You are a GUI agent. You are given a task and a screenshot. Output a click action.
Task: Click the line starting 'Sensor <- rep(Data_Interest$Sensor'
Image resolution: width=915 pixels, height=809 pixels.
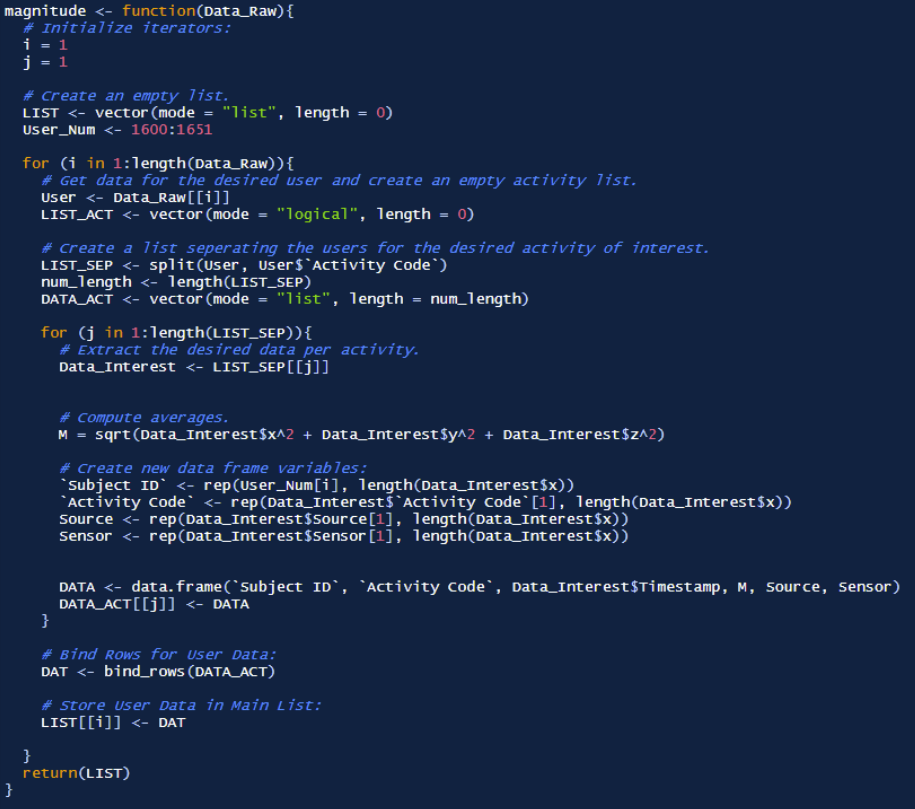(x=344, y=536)
